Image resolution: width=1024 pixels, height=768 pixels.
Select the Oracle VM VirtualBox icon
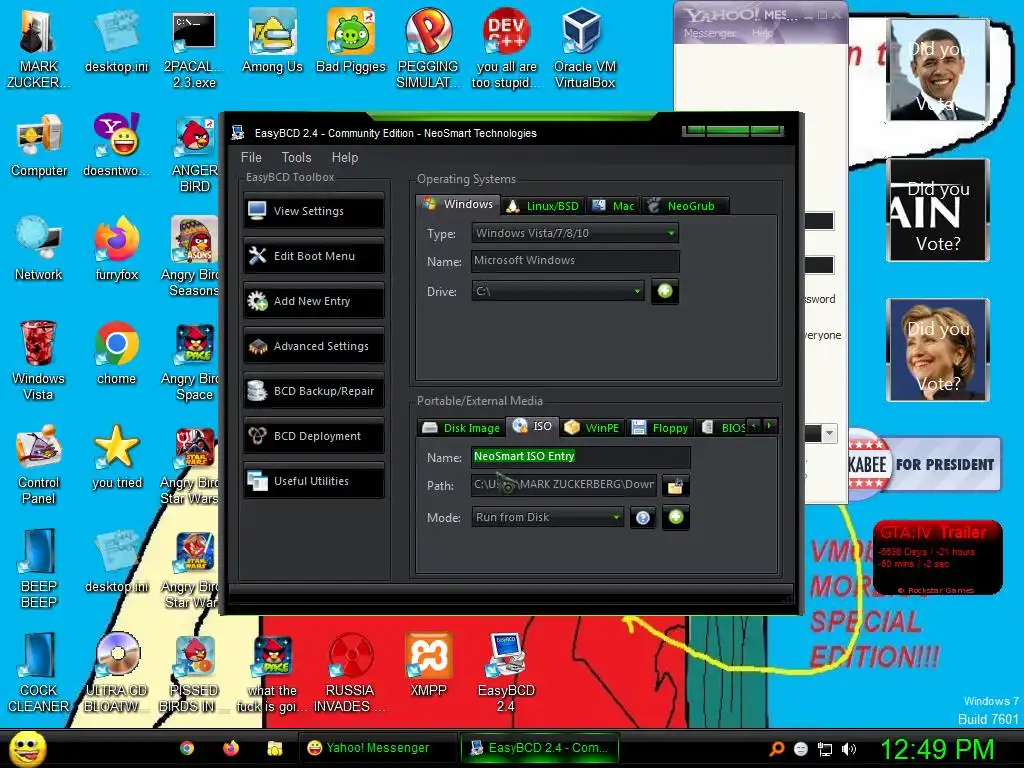584,48
